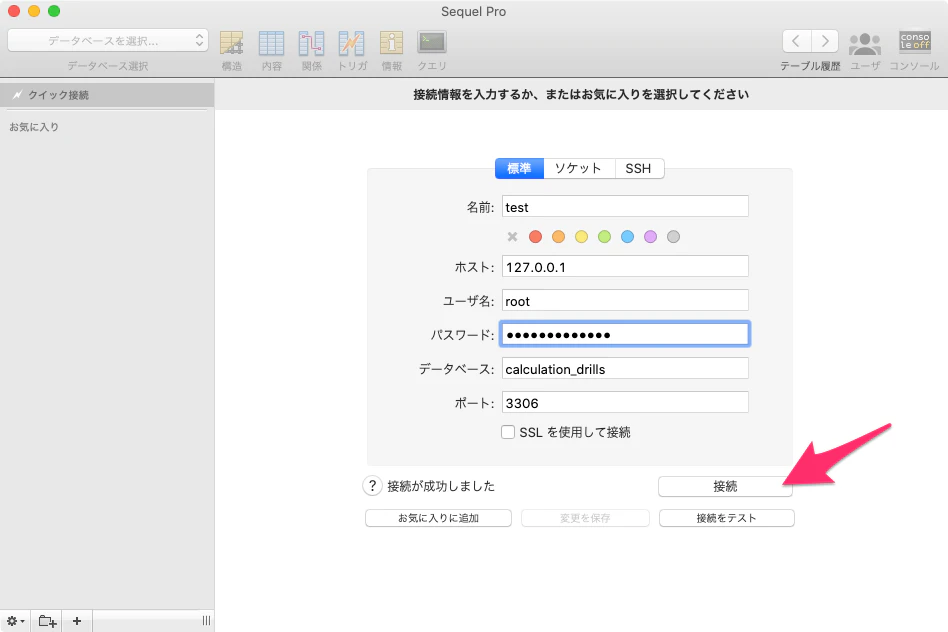This screenshot has width=948, height=632.
Task: Click the 接続をテスト button
Action: click(x=726, y=518)
